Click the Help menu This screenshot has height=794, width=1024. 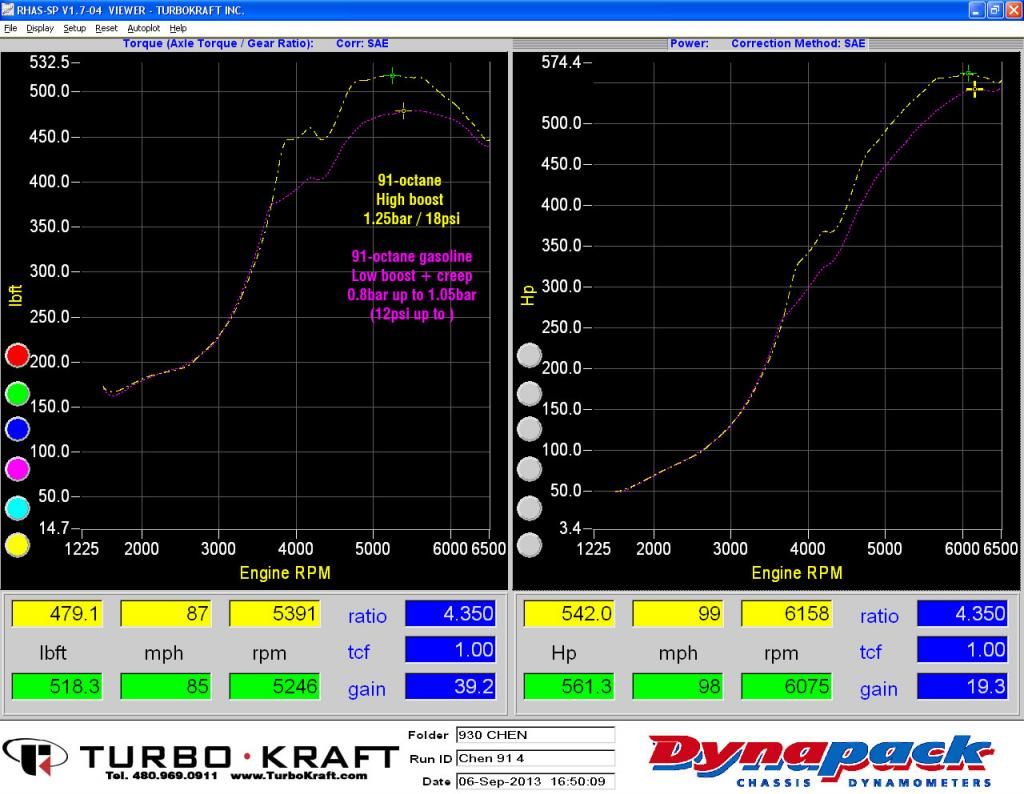[x=178, y=28]
